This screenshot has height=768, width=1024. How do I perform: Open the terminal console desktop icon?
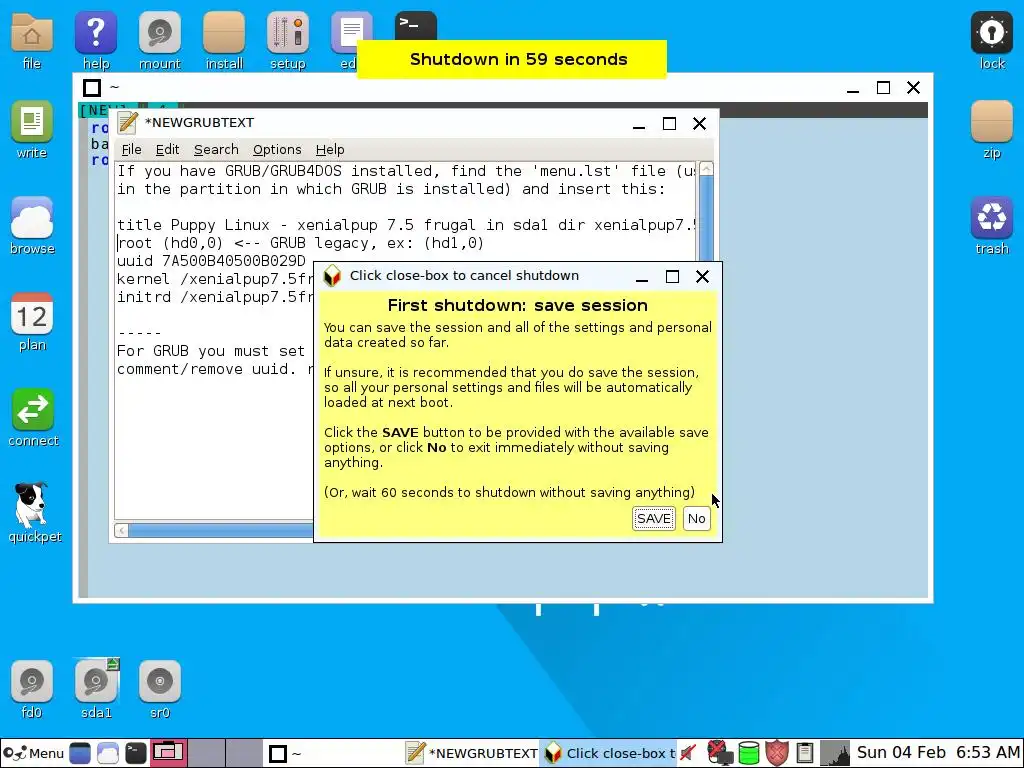tap(415, 25)
